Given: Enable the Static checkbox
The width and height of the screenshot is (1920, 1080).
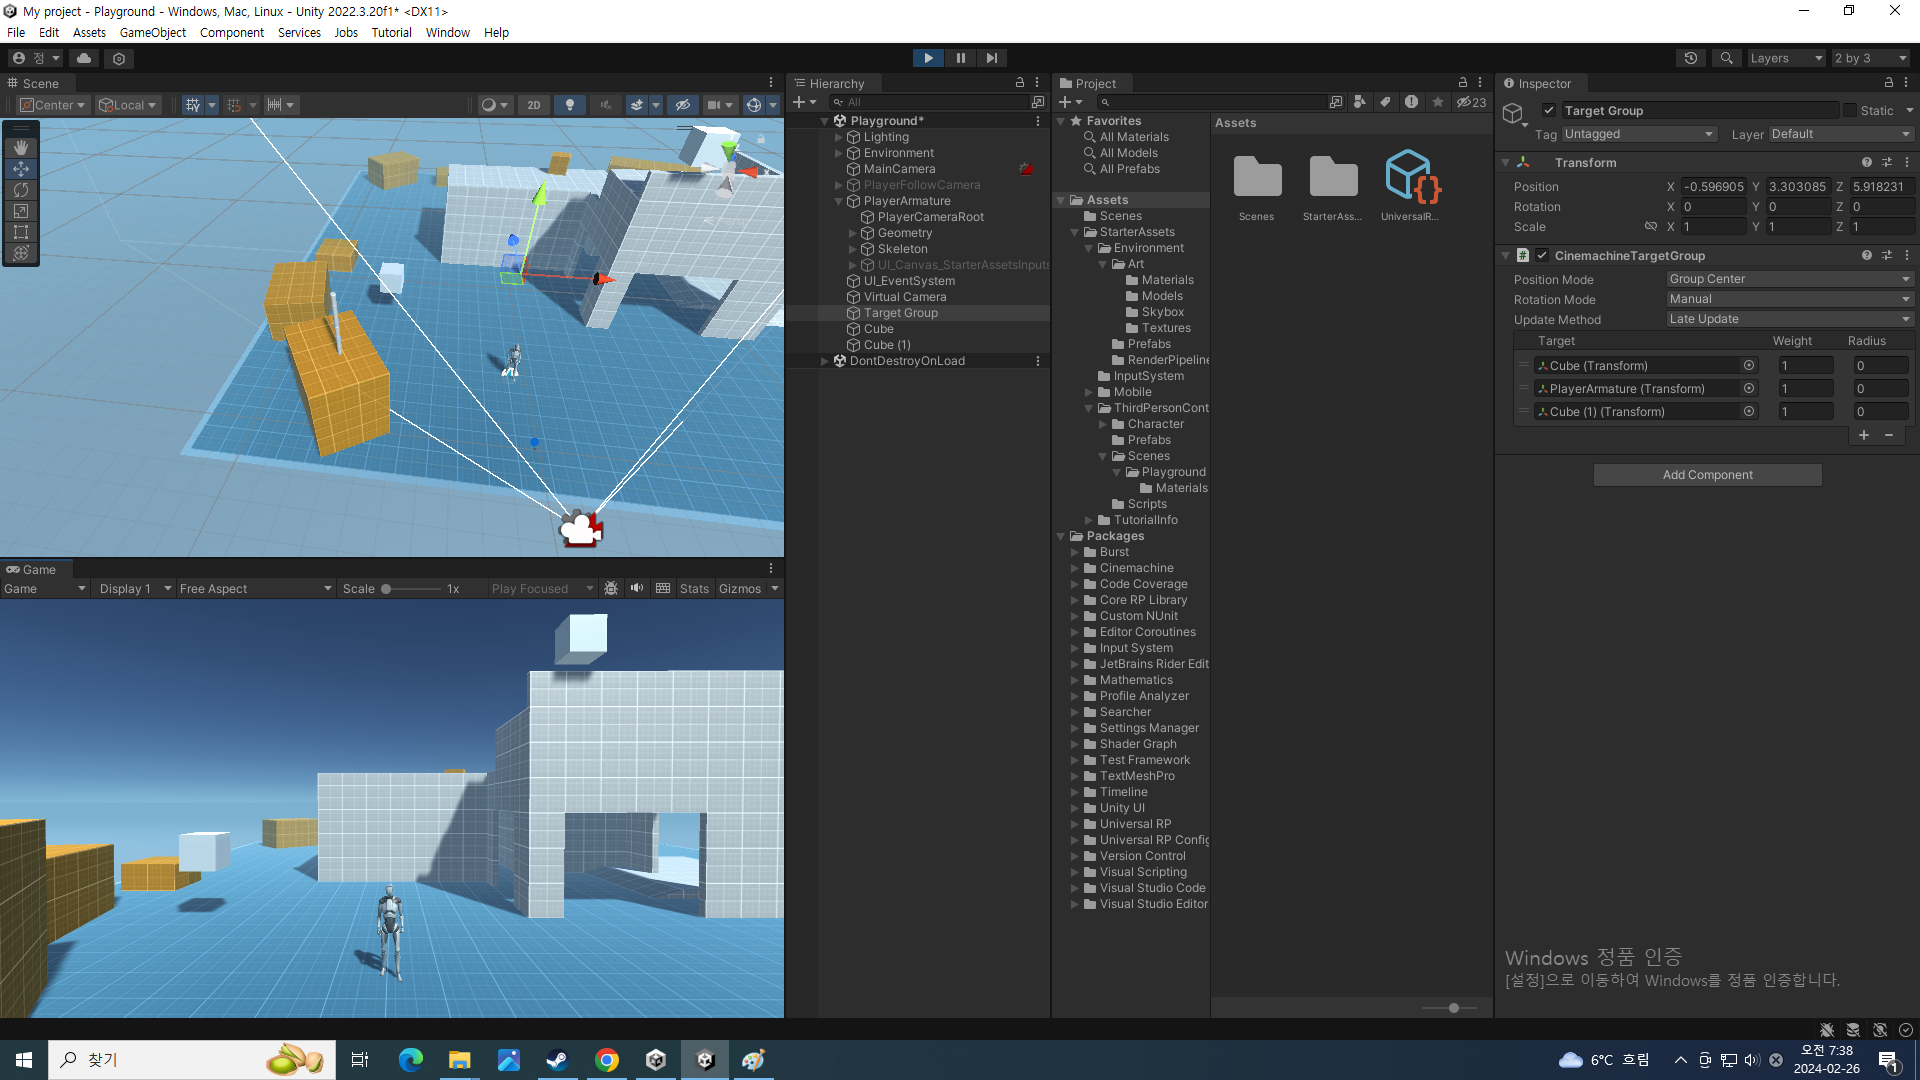Looking at the screenshot, I should click(1850, 111).
